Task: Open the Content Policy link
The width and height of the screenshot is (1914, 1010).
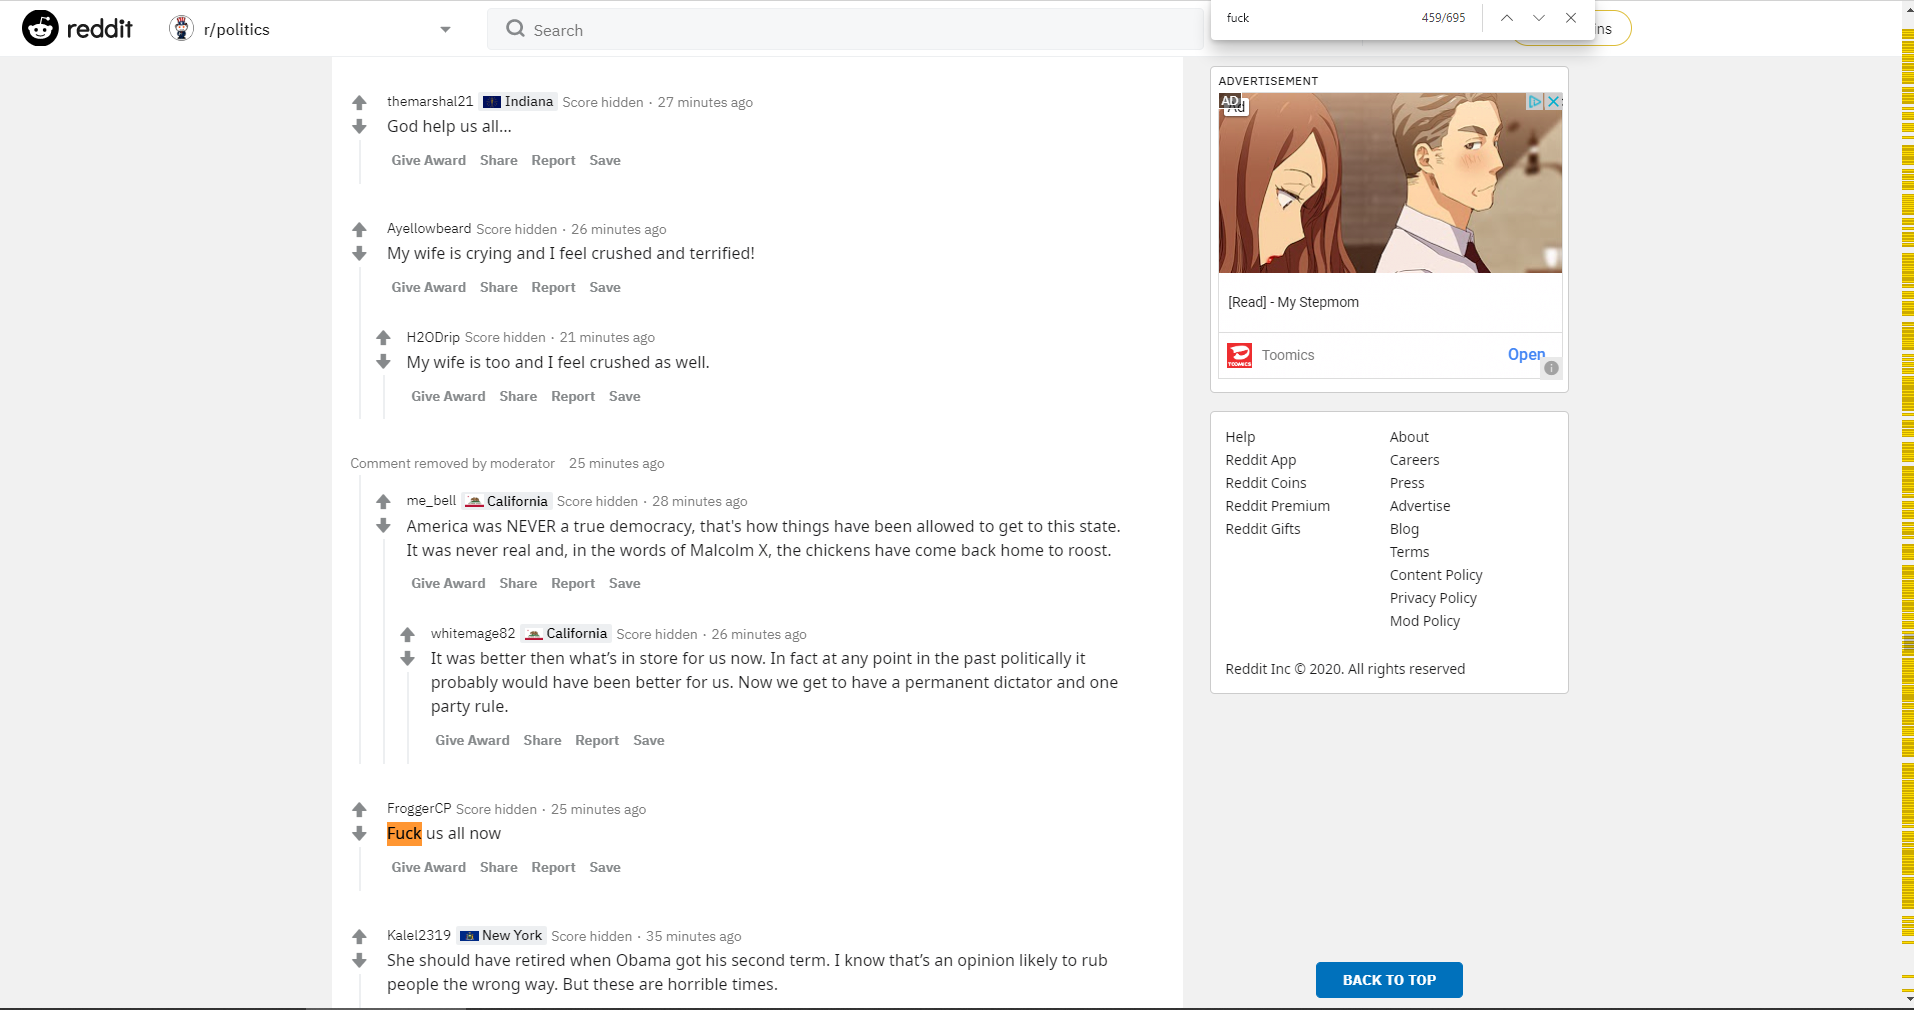Action: coord(1435,575)
